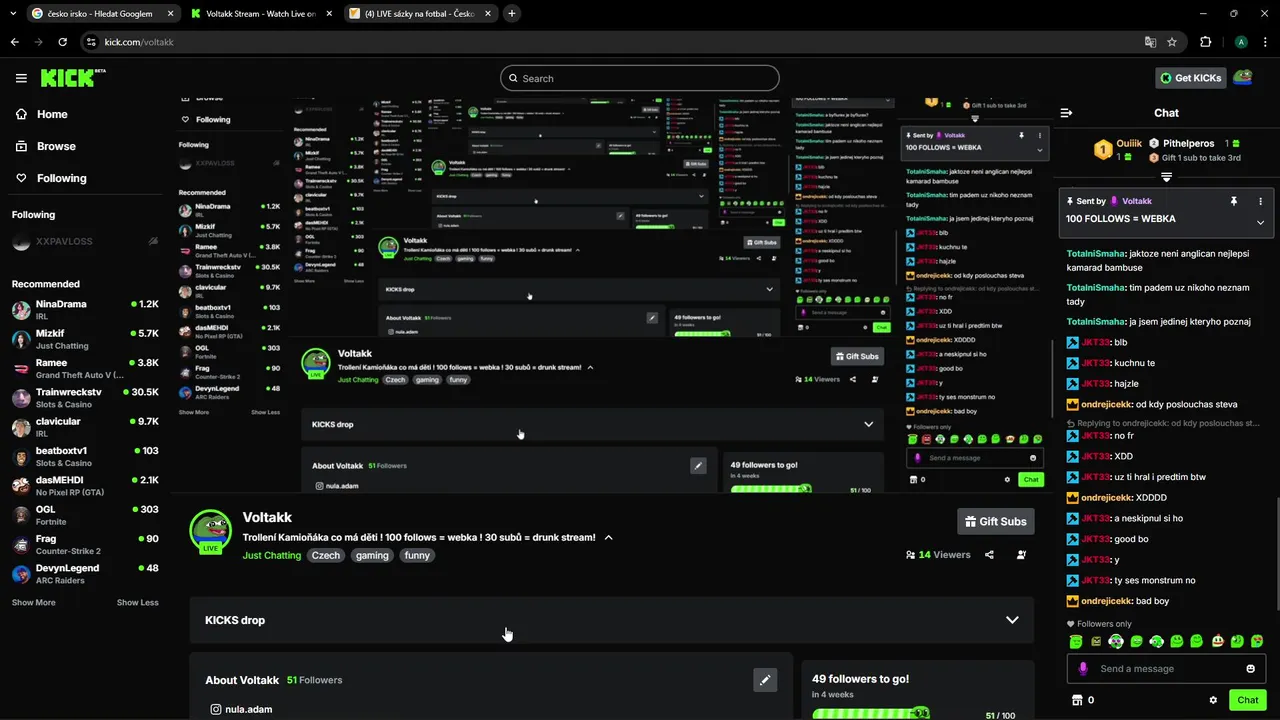This screenshot has width=1280, height=720.
Task: Switch to LIVE sázky na fotbal tab
Action: [x=420, y=13]
